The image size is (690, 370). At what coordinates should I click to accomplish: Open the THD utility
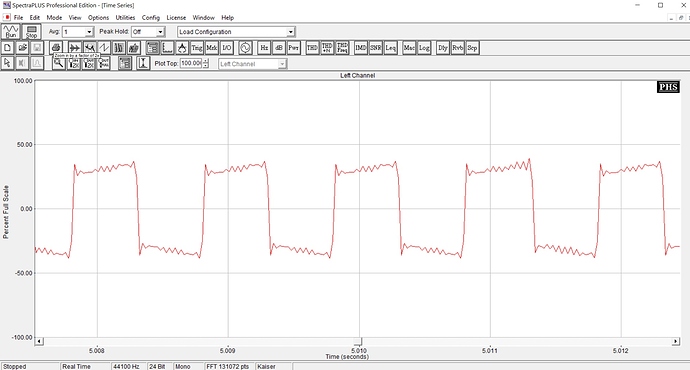312,48
